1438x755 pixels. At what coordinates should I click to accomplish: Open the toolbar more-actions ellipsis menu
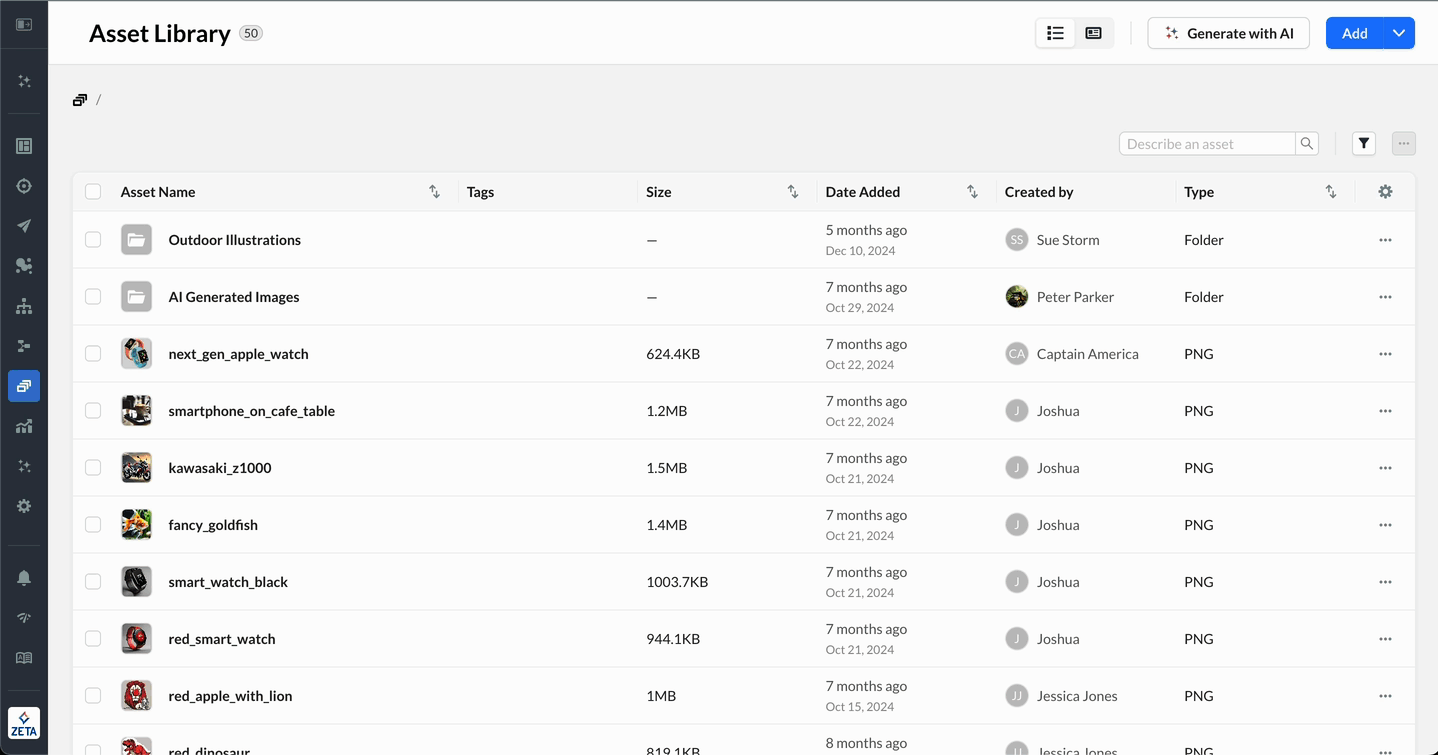click(1403, 144)
